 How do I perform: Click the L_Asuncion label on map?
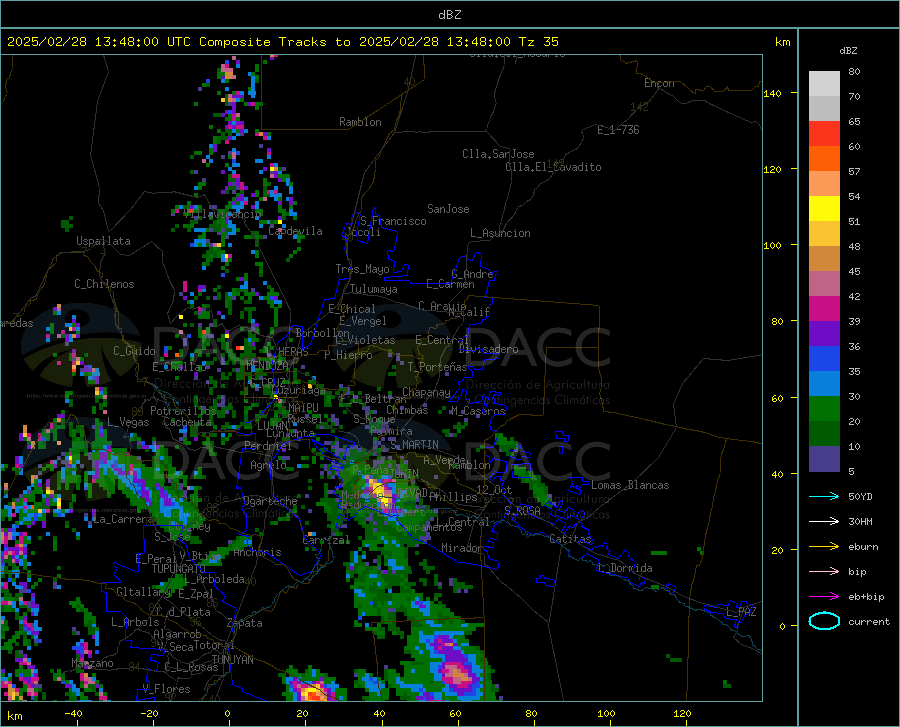500,233
